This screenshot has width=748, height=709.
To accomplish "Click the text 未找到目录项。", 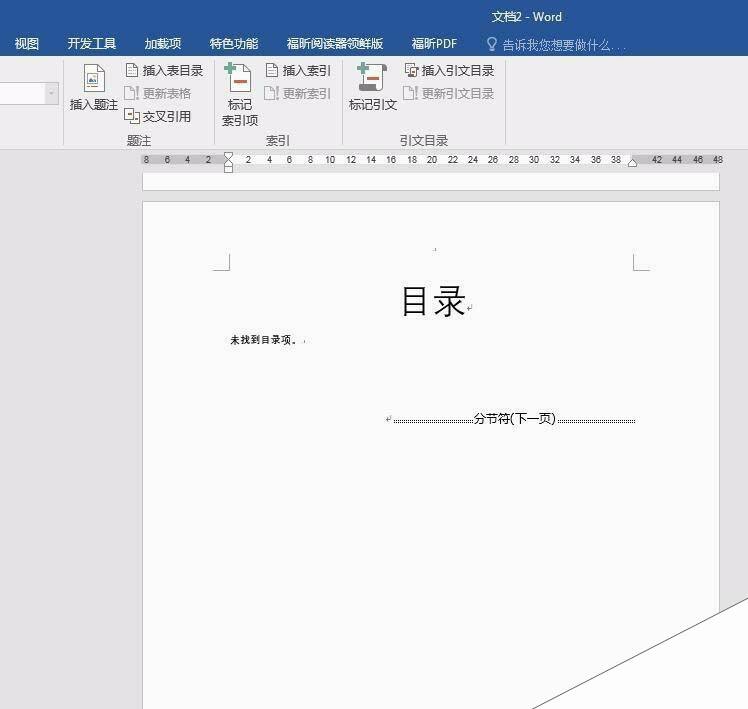I will click(263, 340).
